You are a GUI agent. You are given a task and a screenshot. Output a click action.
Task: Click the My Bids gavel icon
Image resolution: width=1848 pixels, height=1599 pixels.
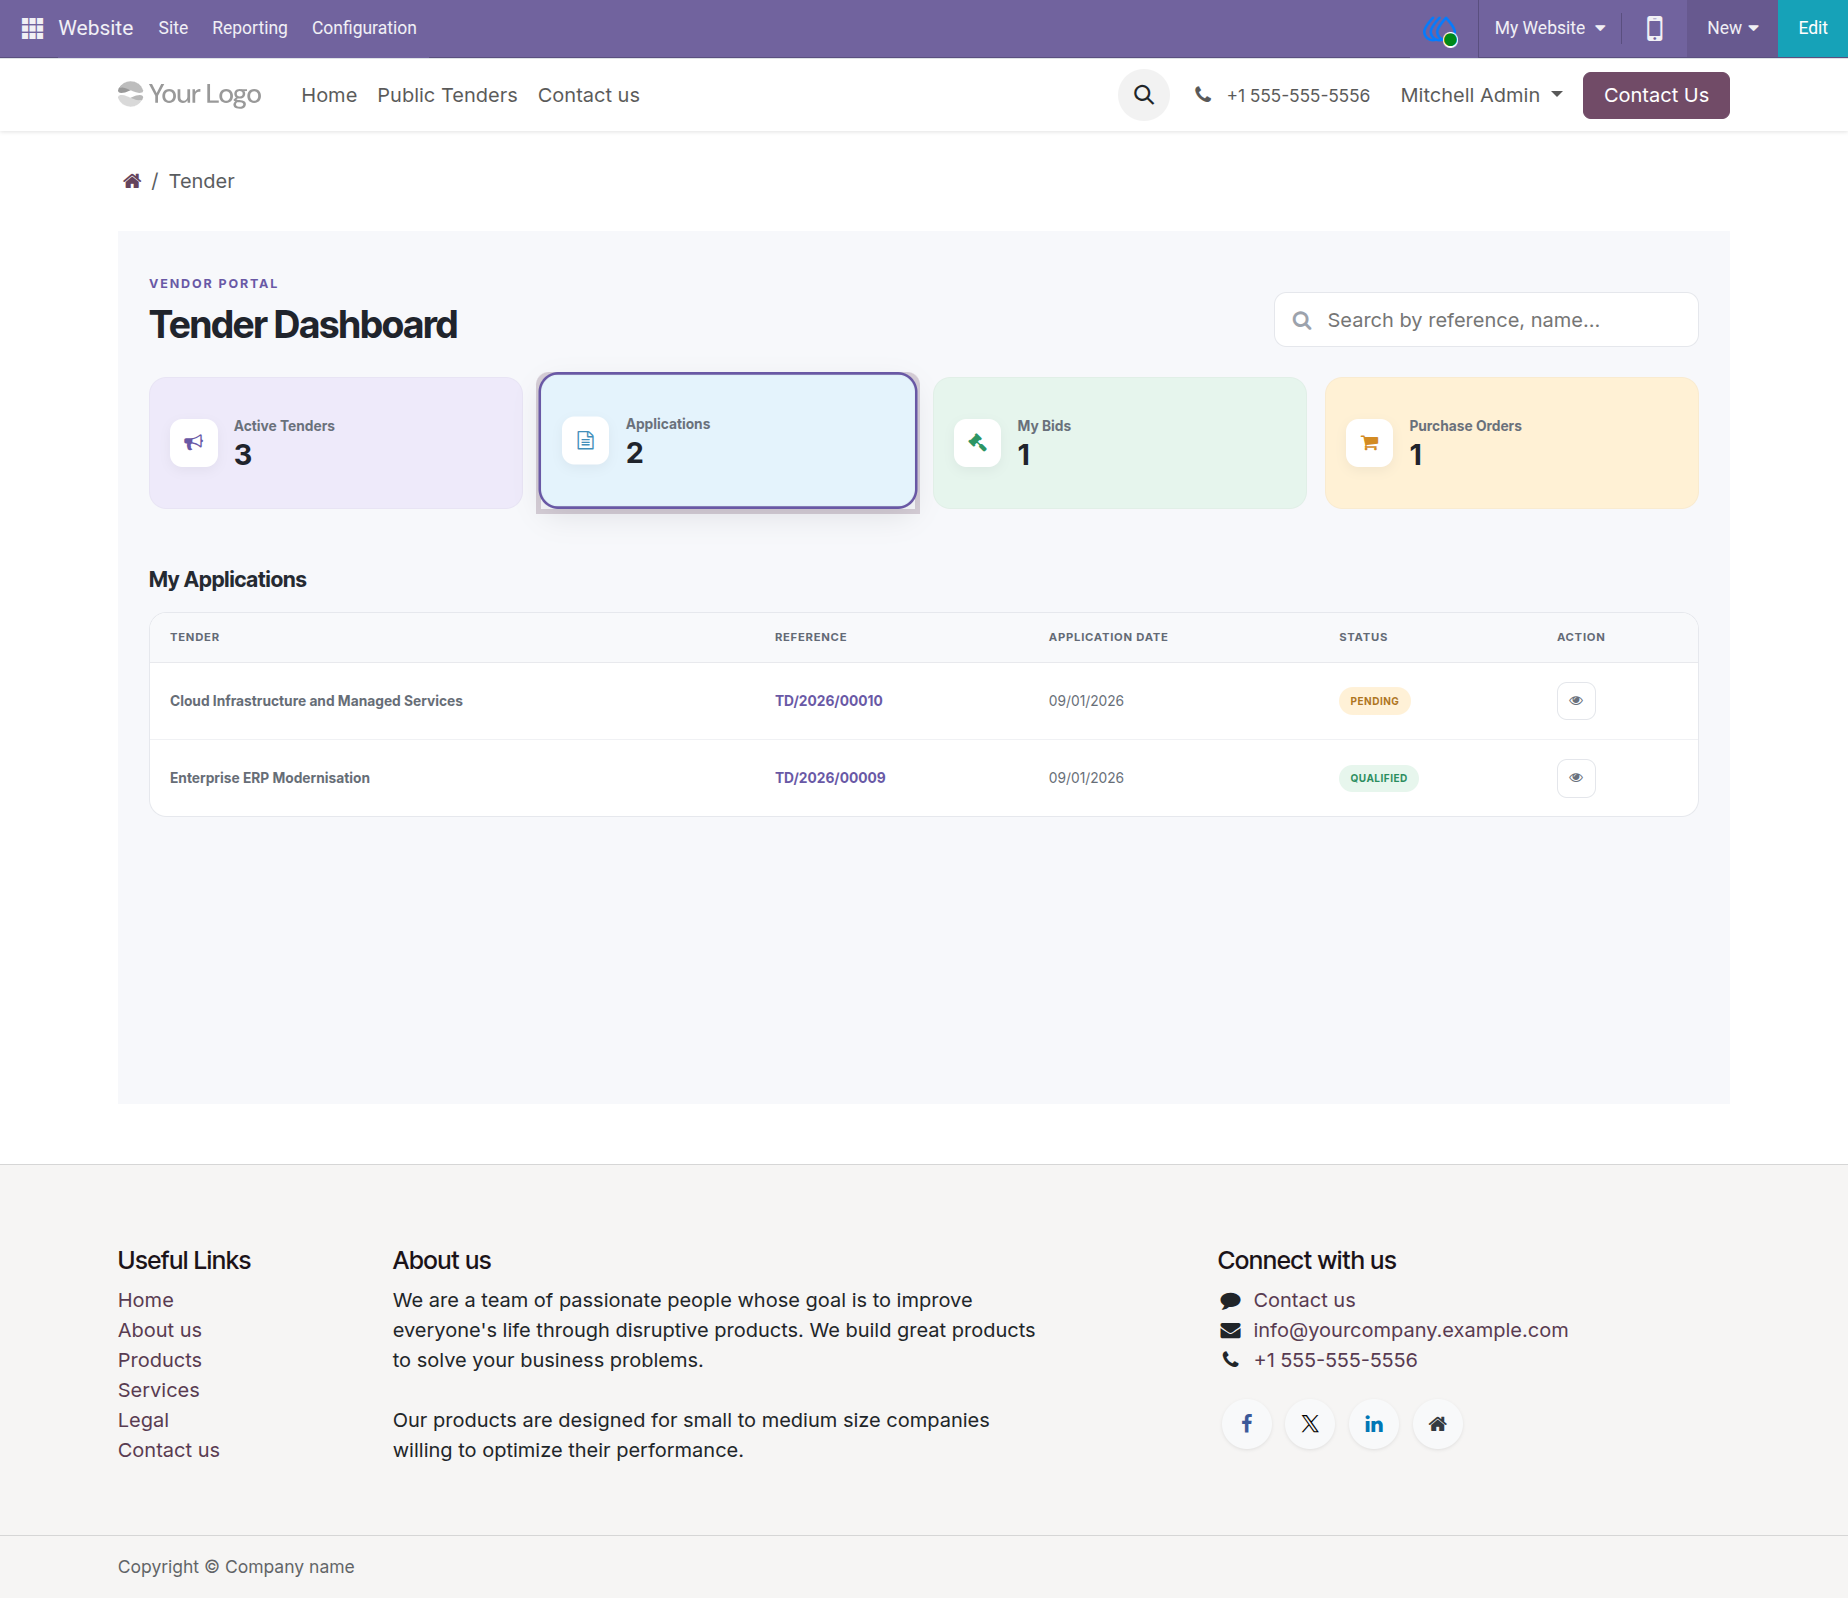[x=978, y=443]
